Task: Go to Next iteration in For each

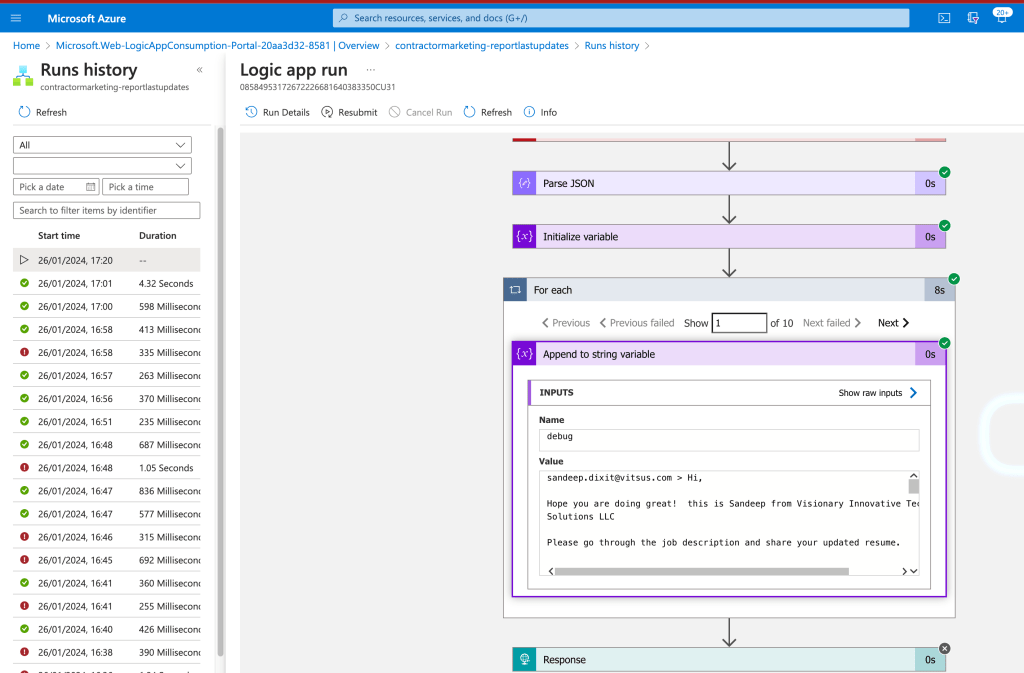Action: [x=893, y=322]
